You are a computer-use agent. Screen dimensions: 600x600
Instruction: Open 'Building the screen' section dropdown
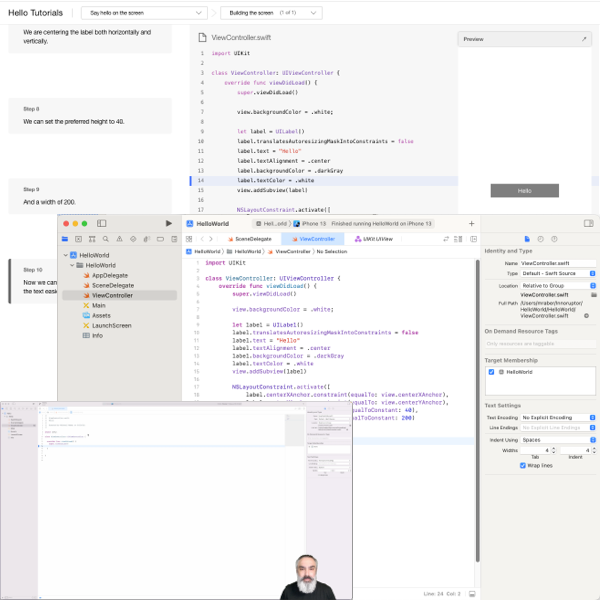(x=271, y=13)
